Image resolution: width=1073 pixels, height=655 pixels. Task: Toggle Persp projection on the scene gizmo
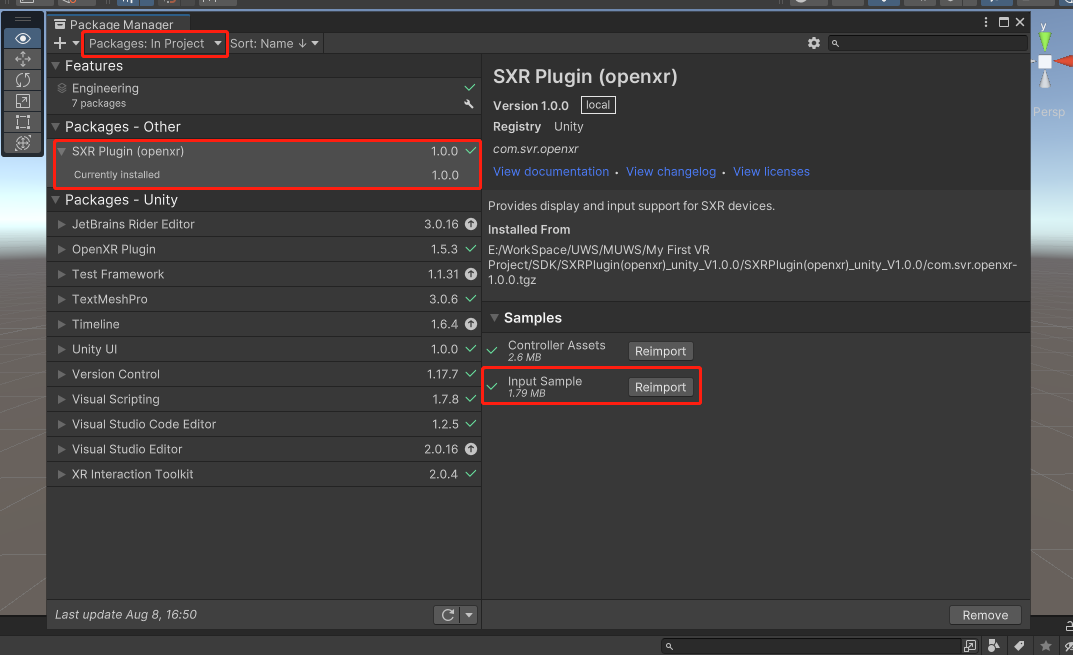pos(1050,112)
